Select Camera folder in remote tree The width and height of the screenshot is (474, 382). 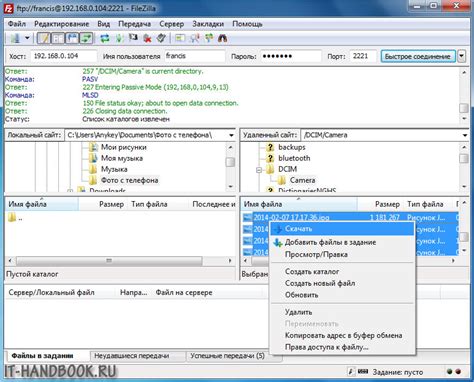click(x=302, y=180)
